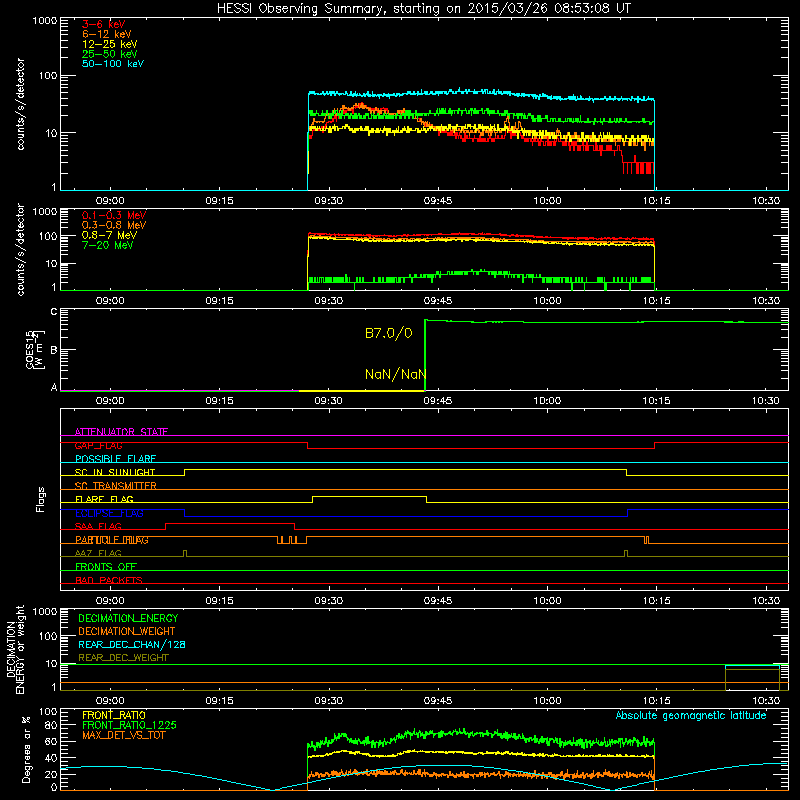
Task: Select the "09:15" time label under decimation panel
Action: click(219, 701)
